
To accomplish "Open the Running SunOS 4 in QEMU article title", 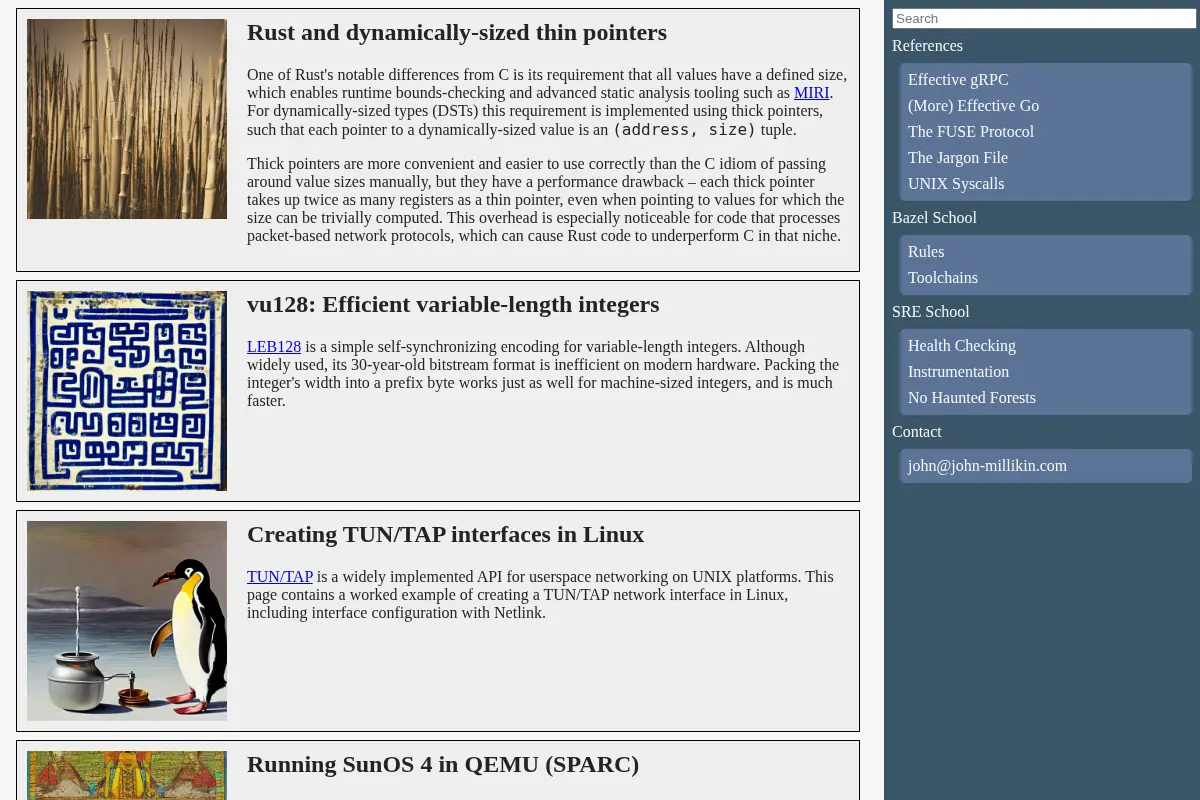I will 443,764.
